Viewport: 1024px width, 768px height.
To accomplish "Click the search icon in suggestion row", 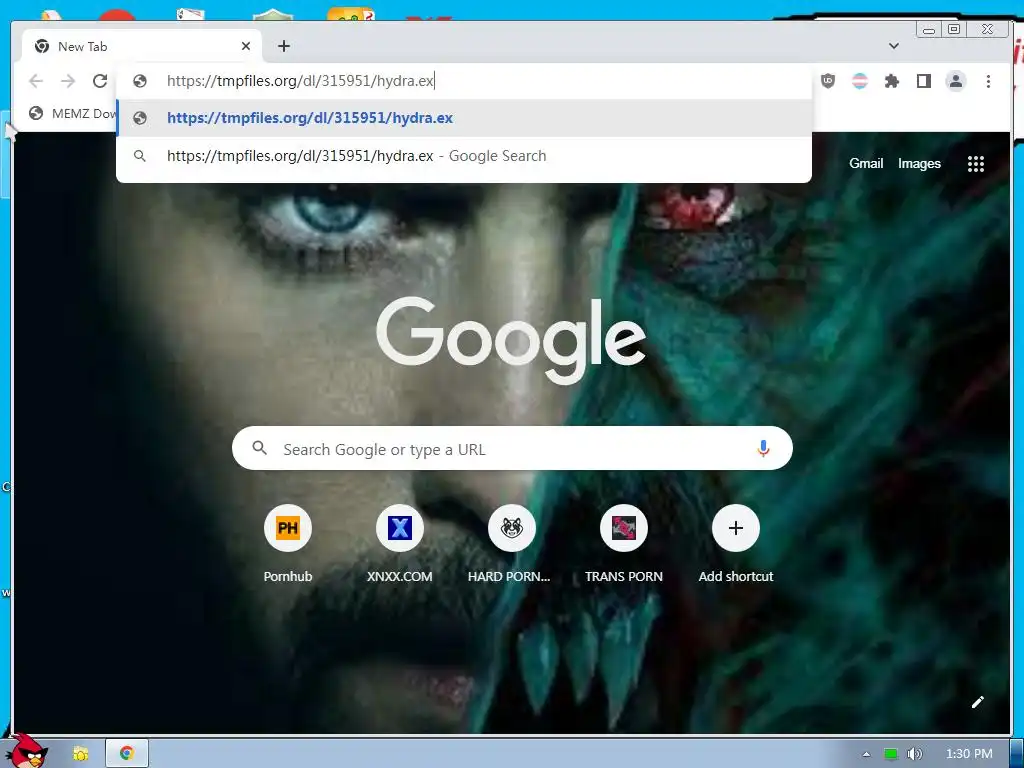I will click(140, 156).
